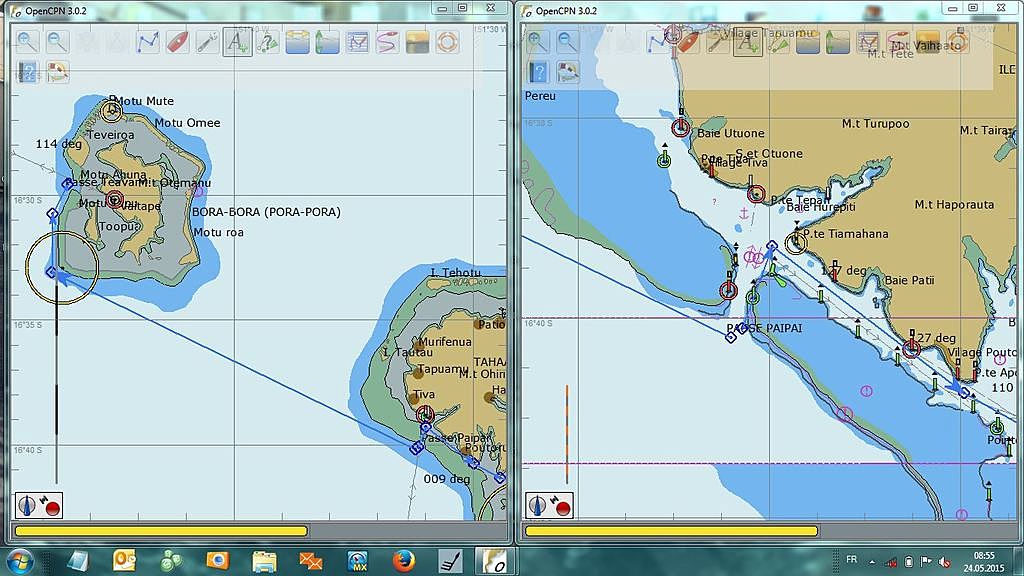This screenshot has height=576, width=1024.
Task: Click the Motu roa label
Action: [x=219, y=232]
